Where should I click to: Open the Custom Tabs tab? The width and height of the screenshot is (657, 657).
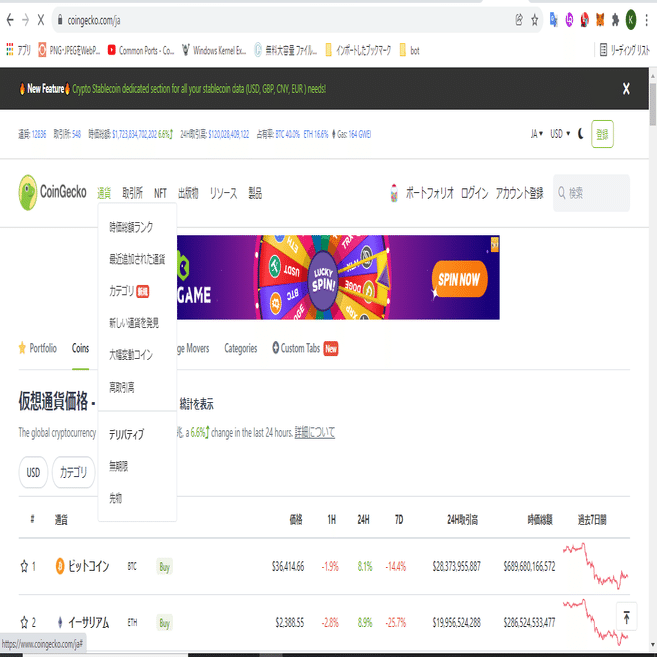pyautogui.click(x=305, y=348)
